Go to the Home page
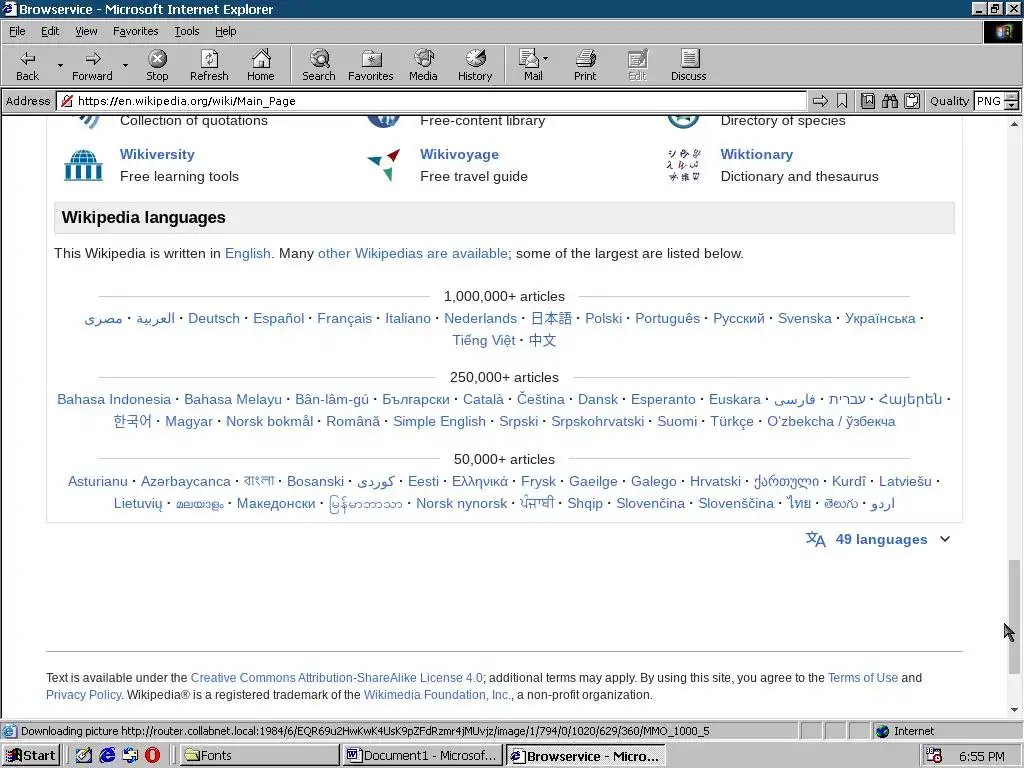 coord(261,65)
